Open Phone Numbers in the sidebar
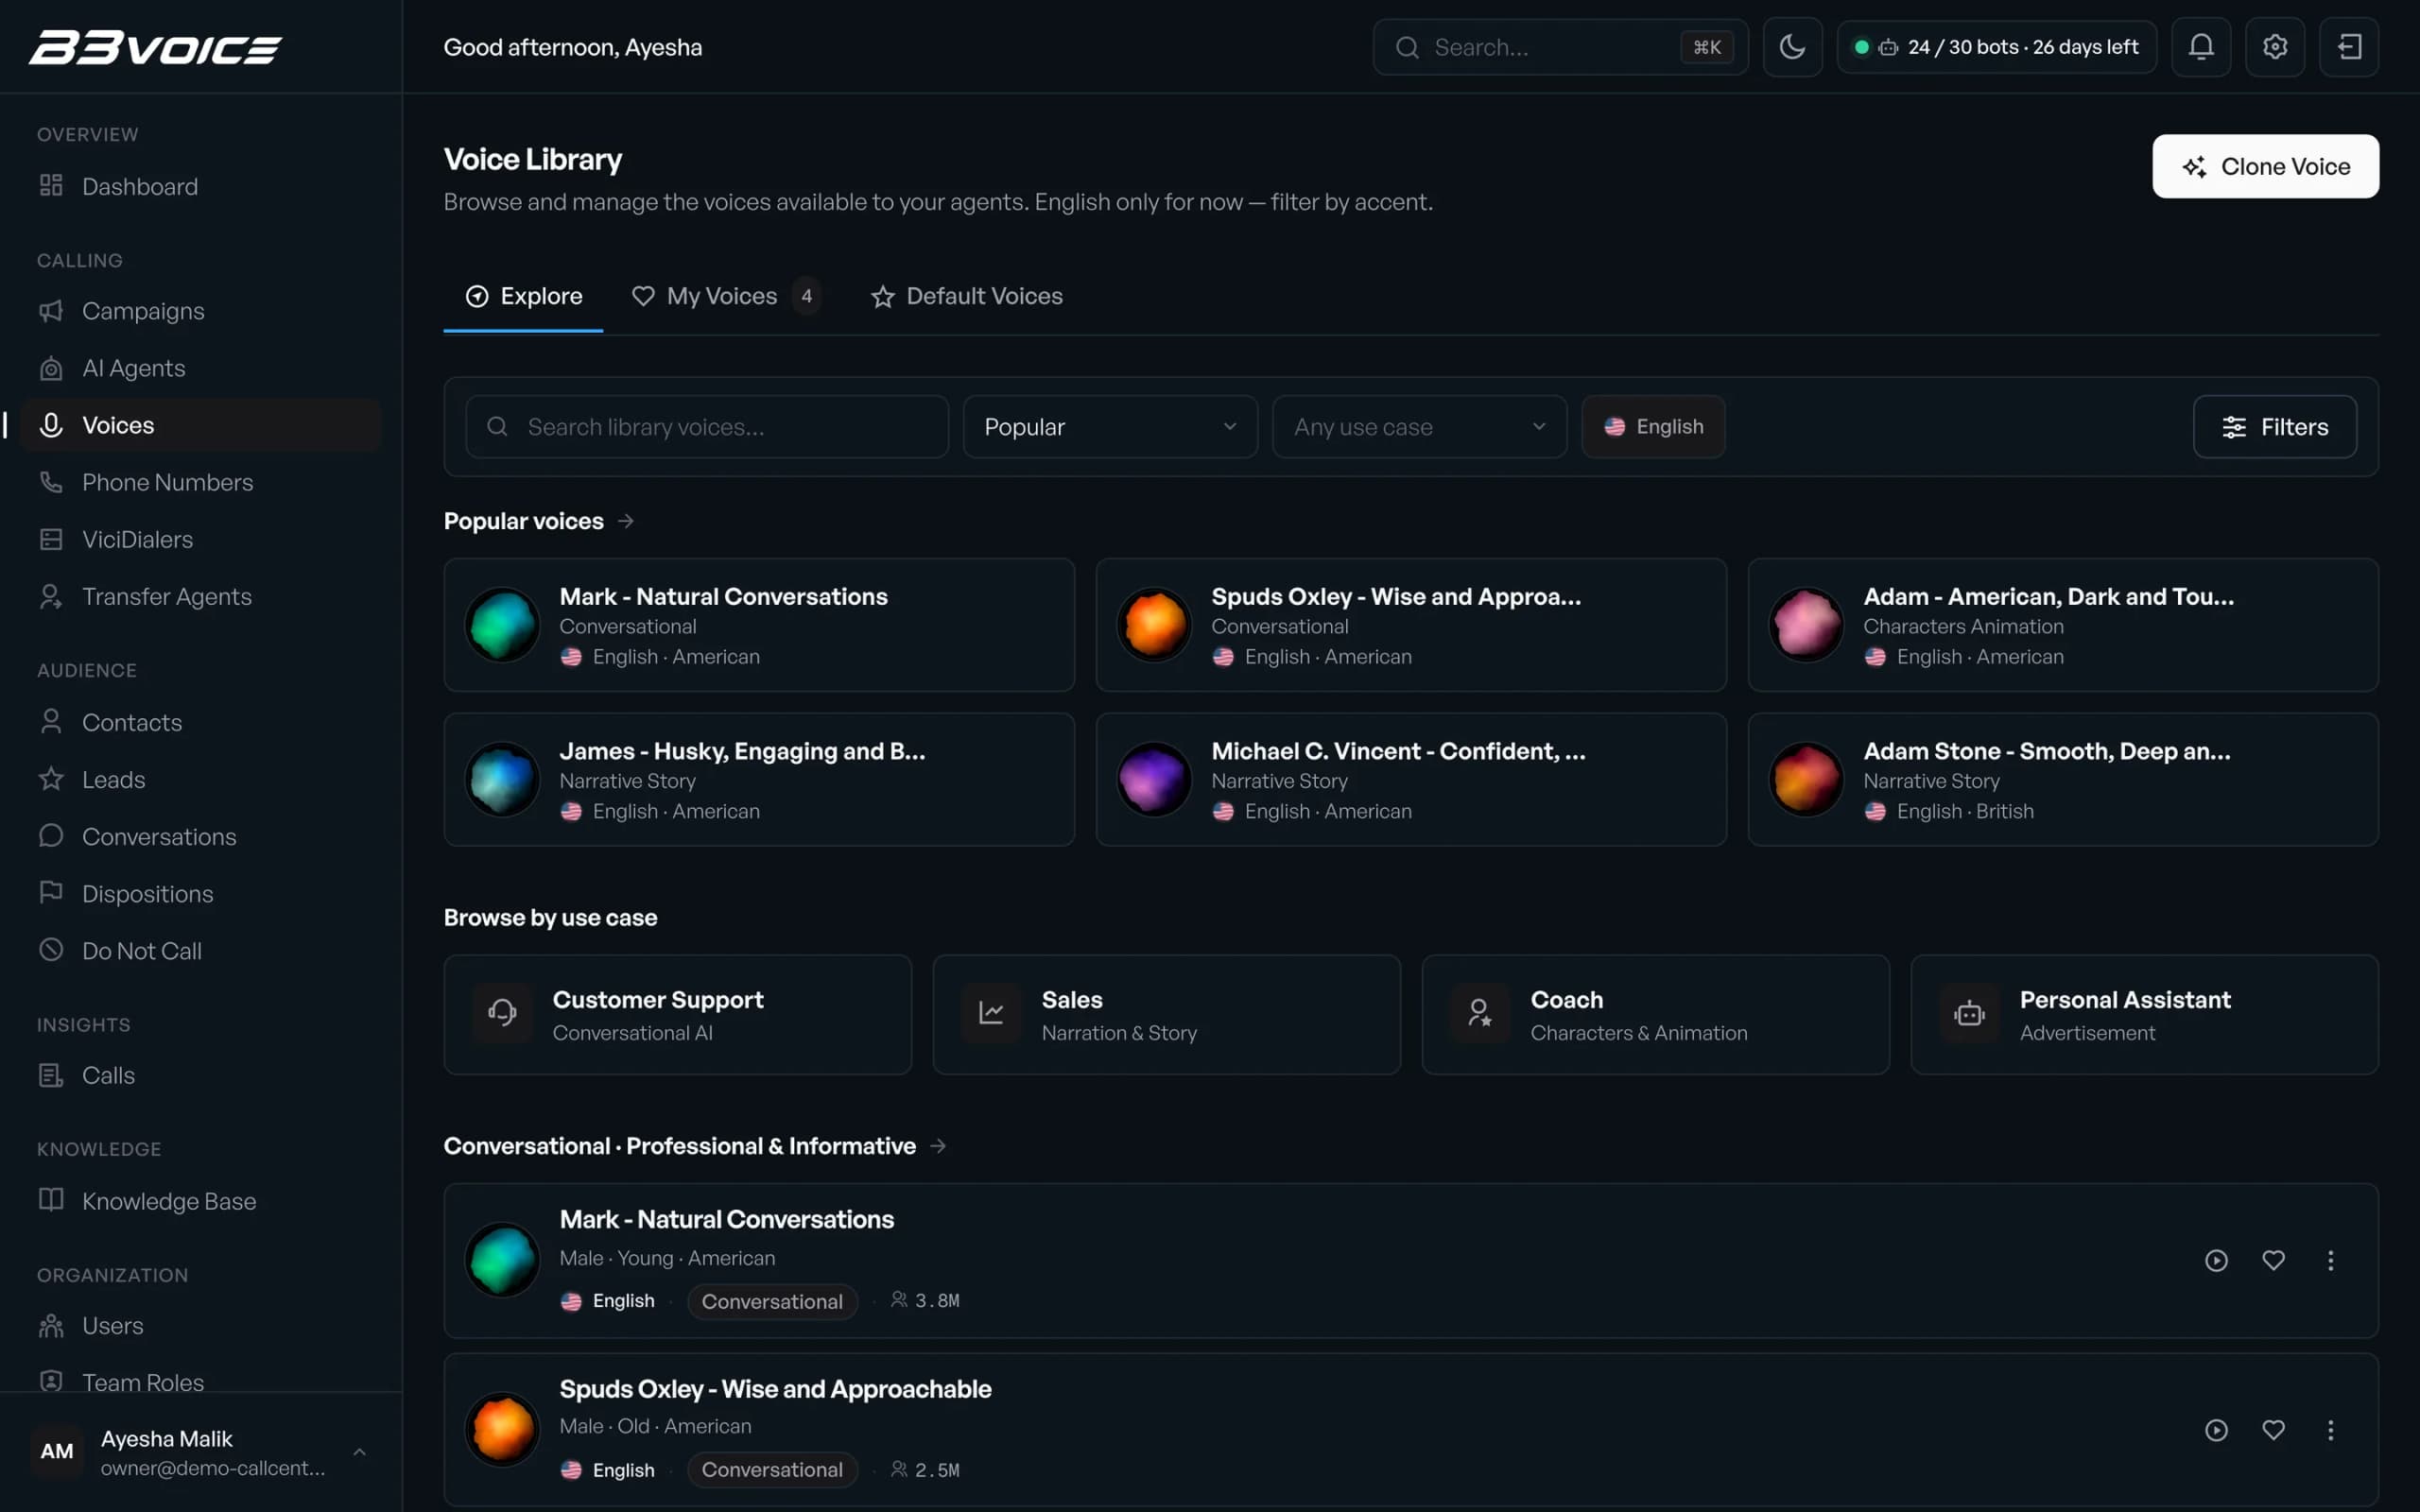The width and height of the screenshot is (2420, 1512). tap(201, 482)
